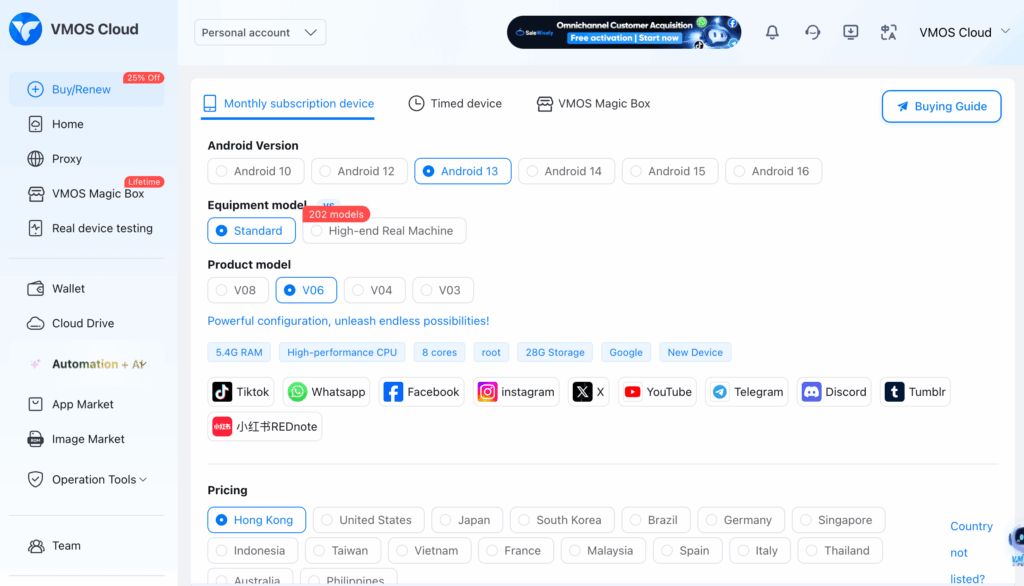
Task: Open Automation + AI menu item
Action: tap(88, 364)
